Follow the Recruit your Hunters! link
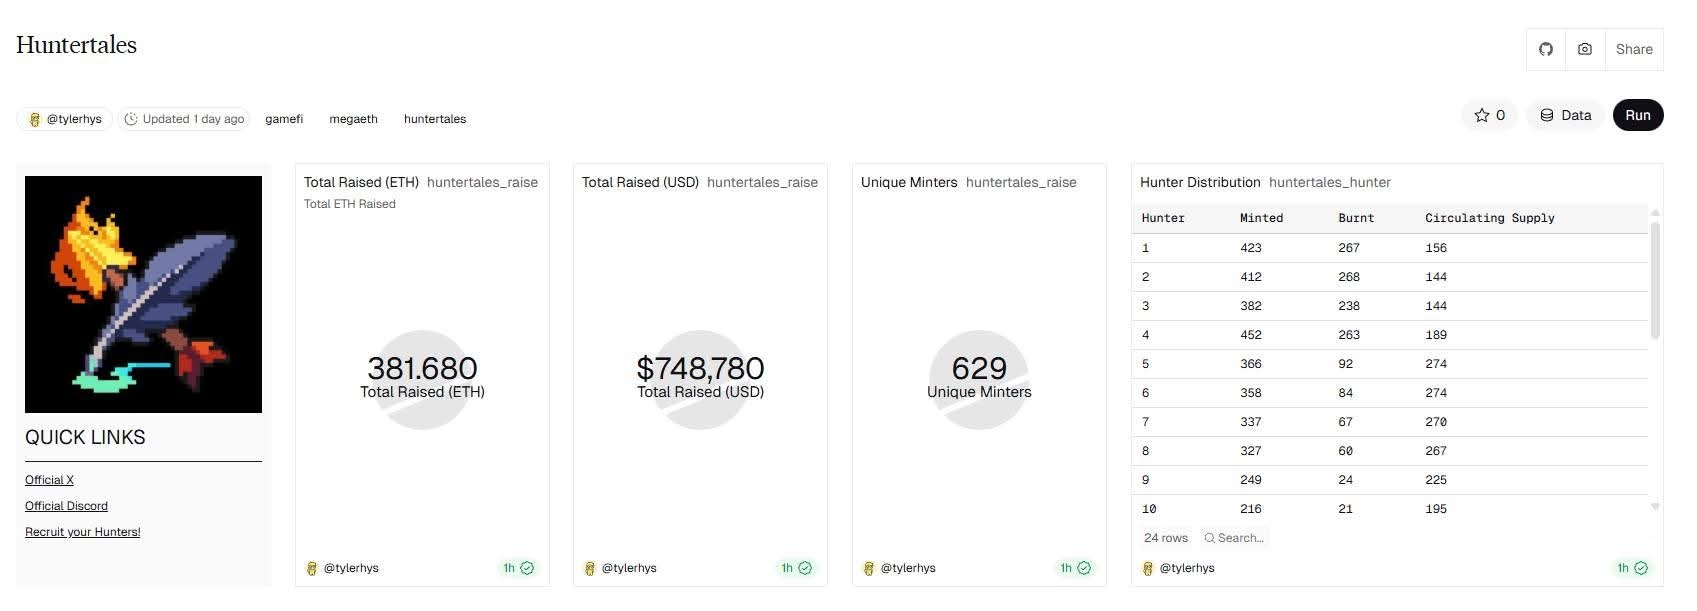This screenshot has width=1697, height=611. tap(82, 532)
